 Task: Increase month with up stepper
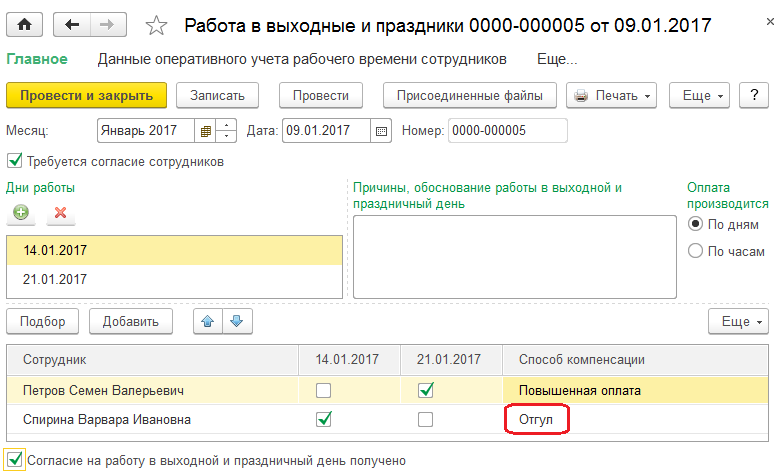tap(226, 125)
